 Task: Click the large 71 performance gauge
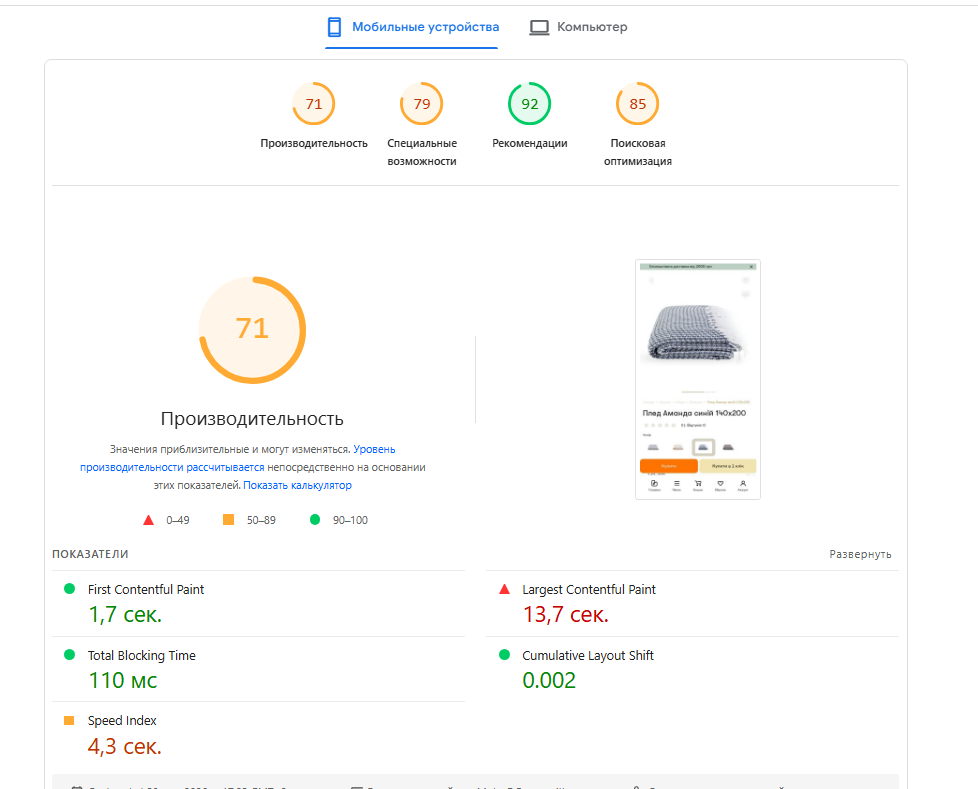click(252, 329)
